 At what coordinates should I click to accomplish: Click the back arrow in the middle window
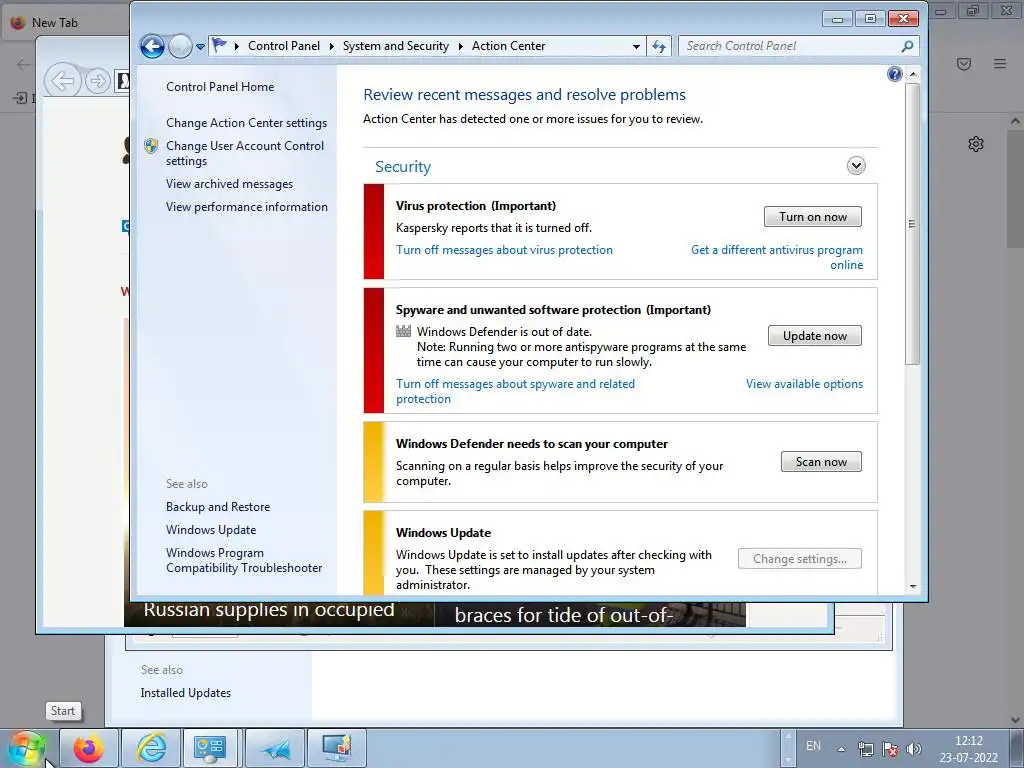63,81
